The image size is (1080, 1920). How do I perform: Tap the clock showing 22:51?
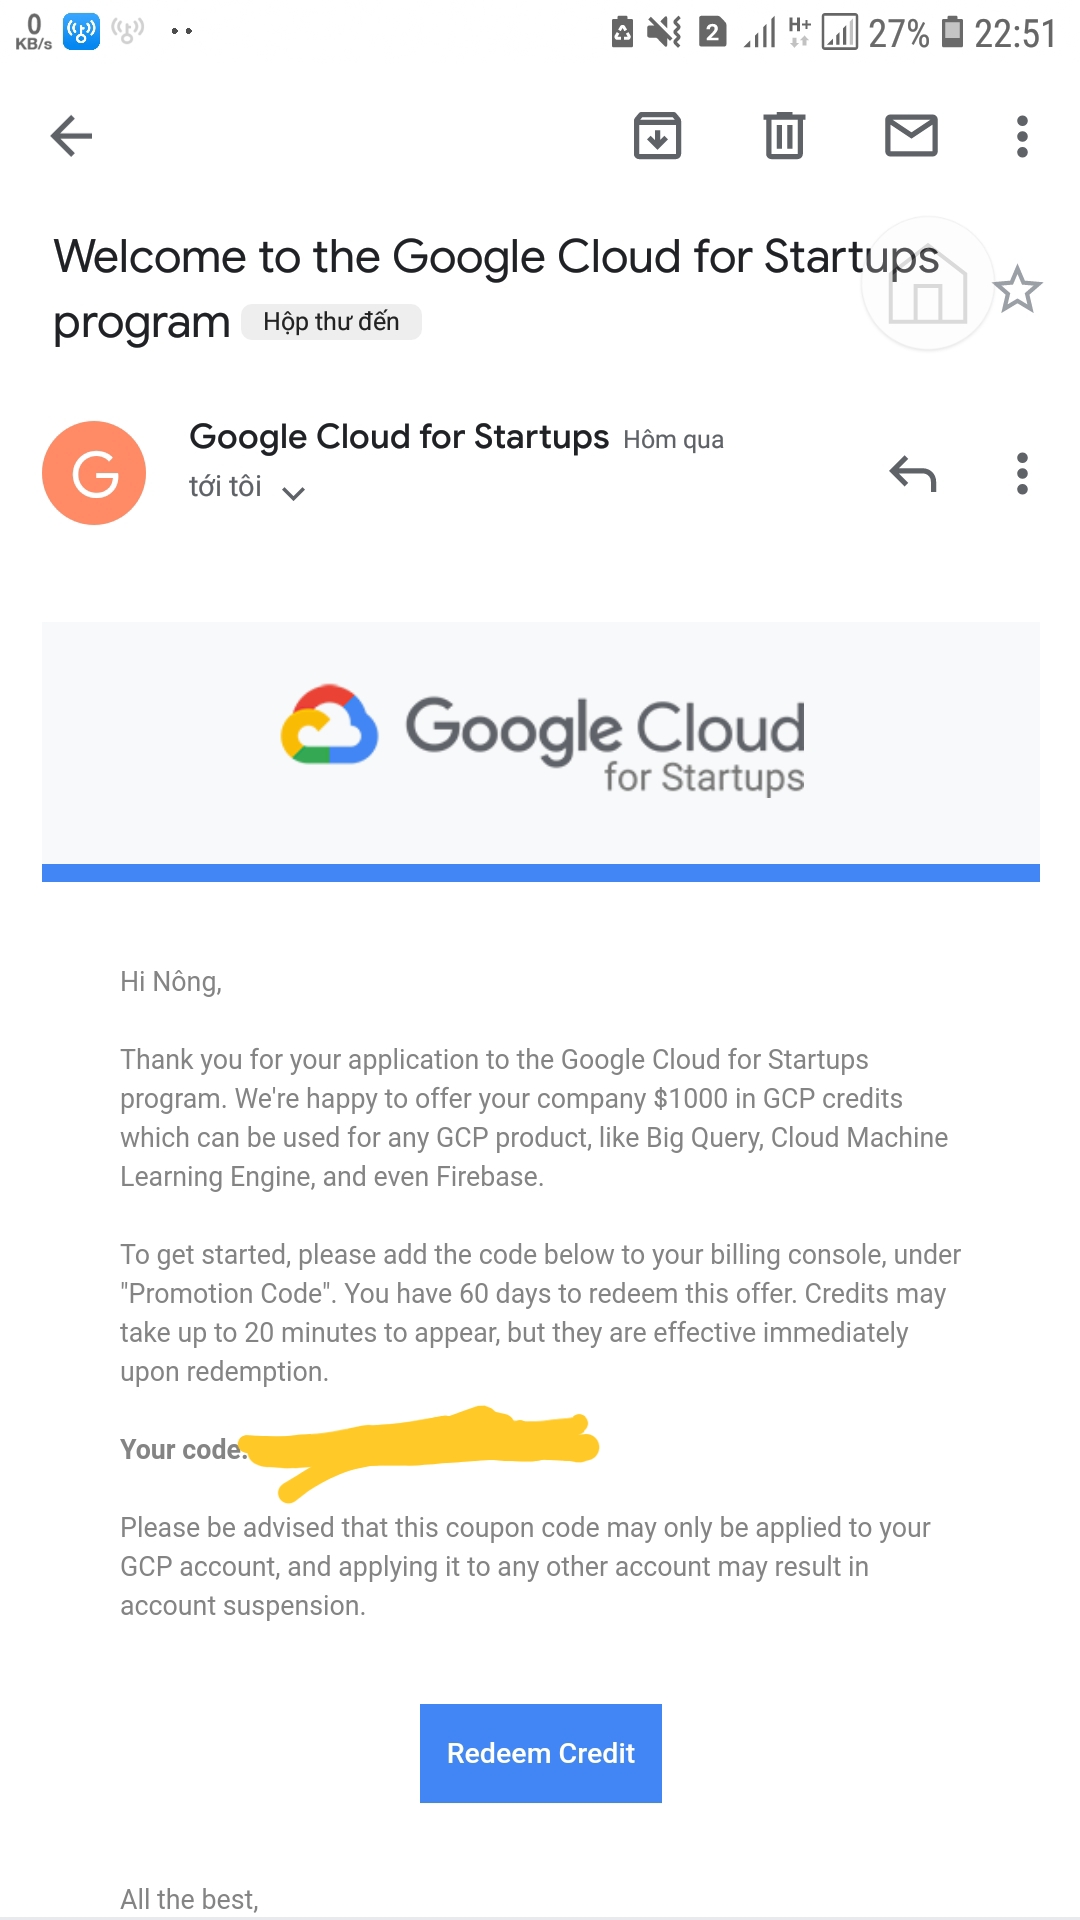1015,34
